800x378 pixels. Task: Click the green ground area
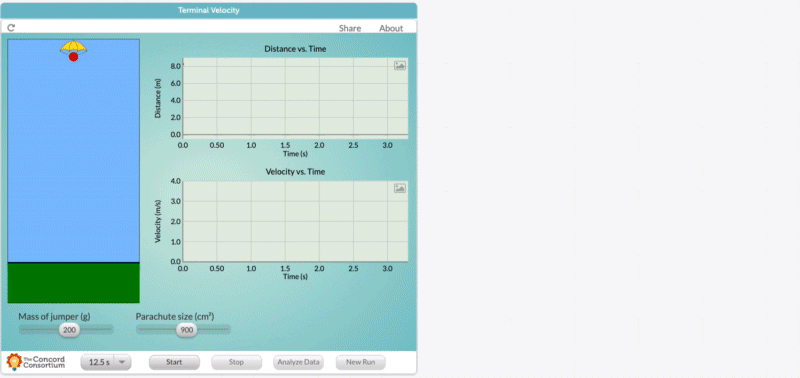pos(73,283)
